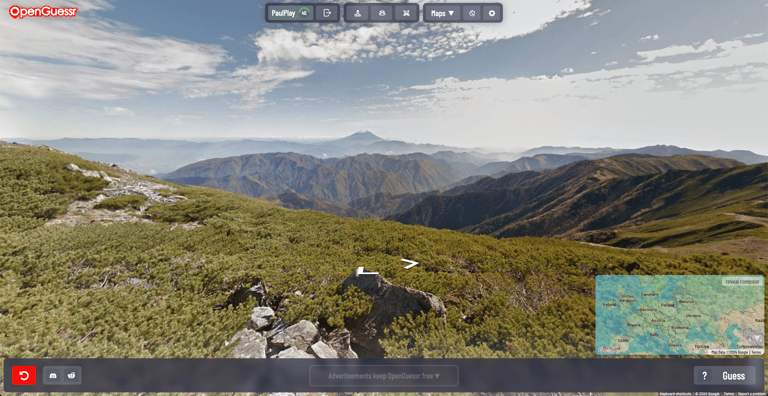Screen dimensions: 768x396
Task: Click the Guess button
Action: 734,376
